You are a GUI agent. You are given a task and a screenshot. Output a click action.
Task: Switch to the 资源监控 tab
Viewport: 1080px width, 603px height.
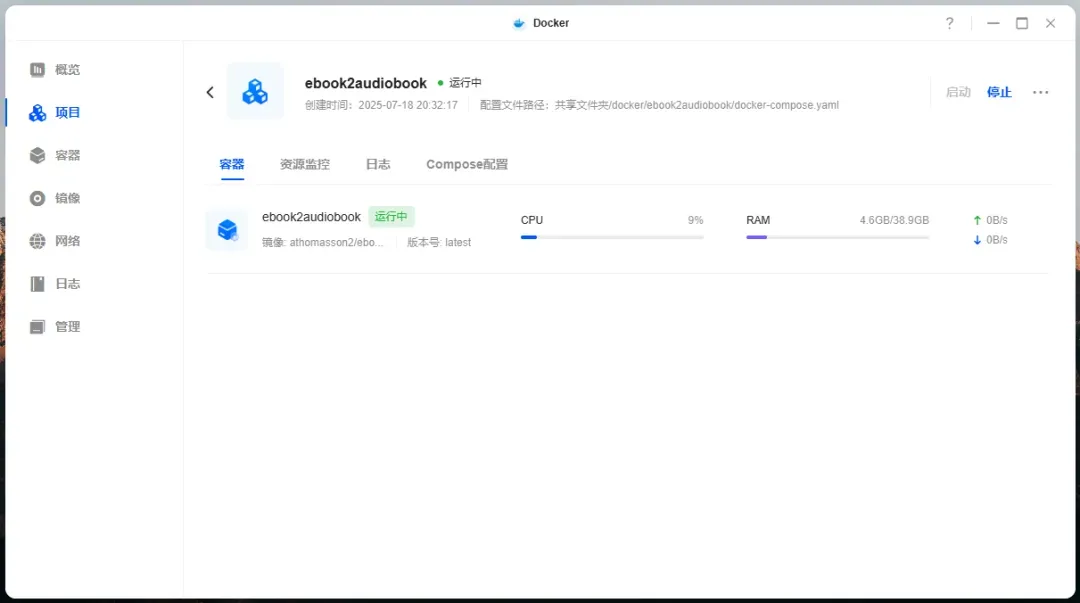point(304,164)
